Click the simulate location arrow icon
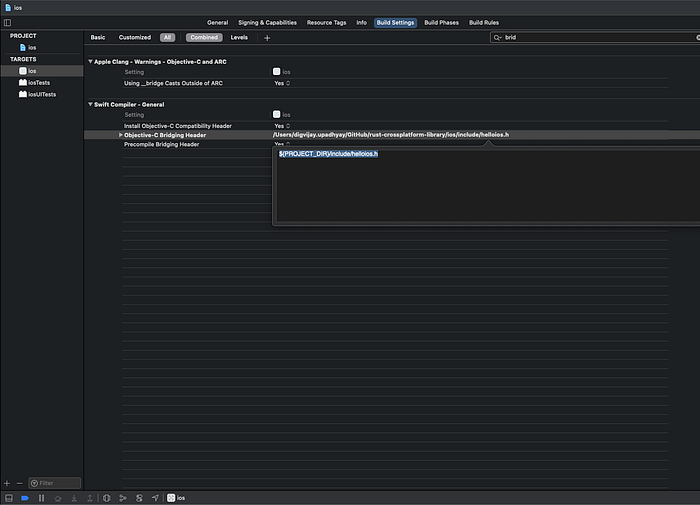Viewport: 700px width, 505px height. click(155, 498)
